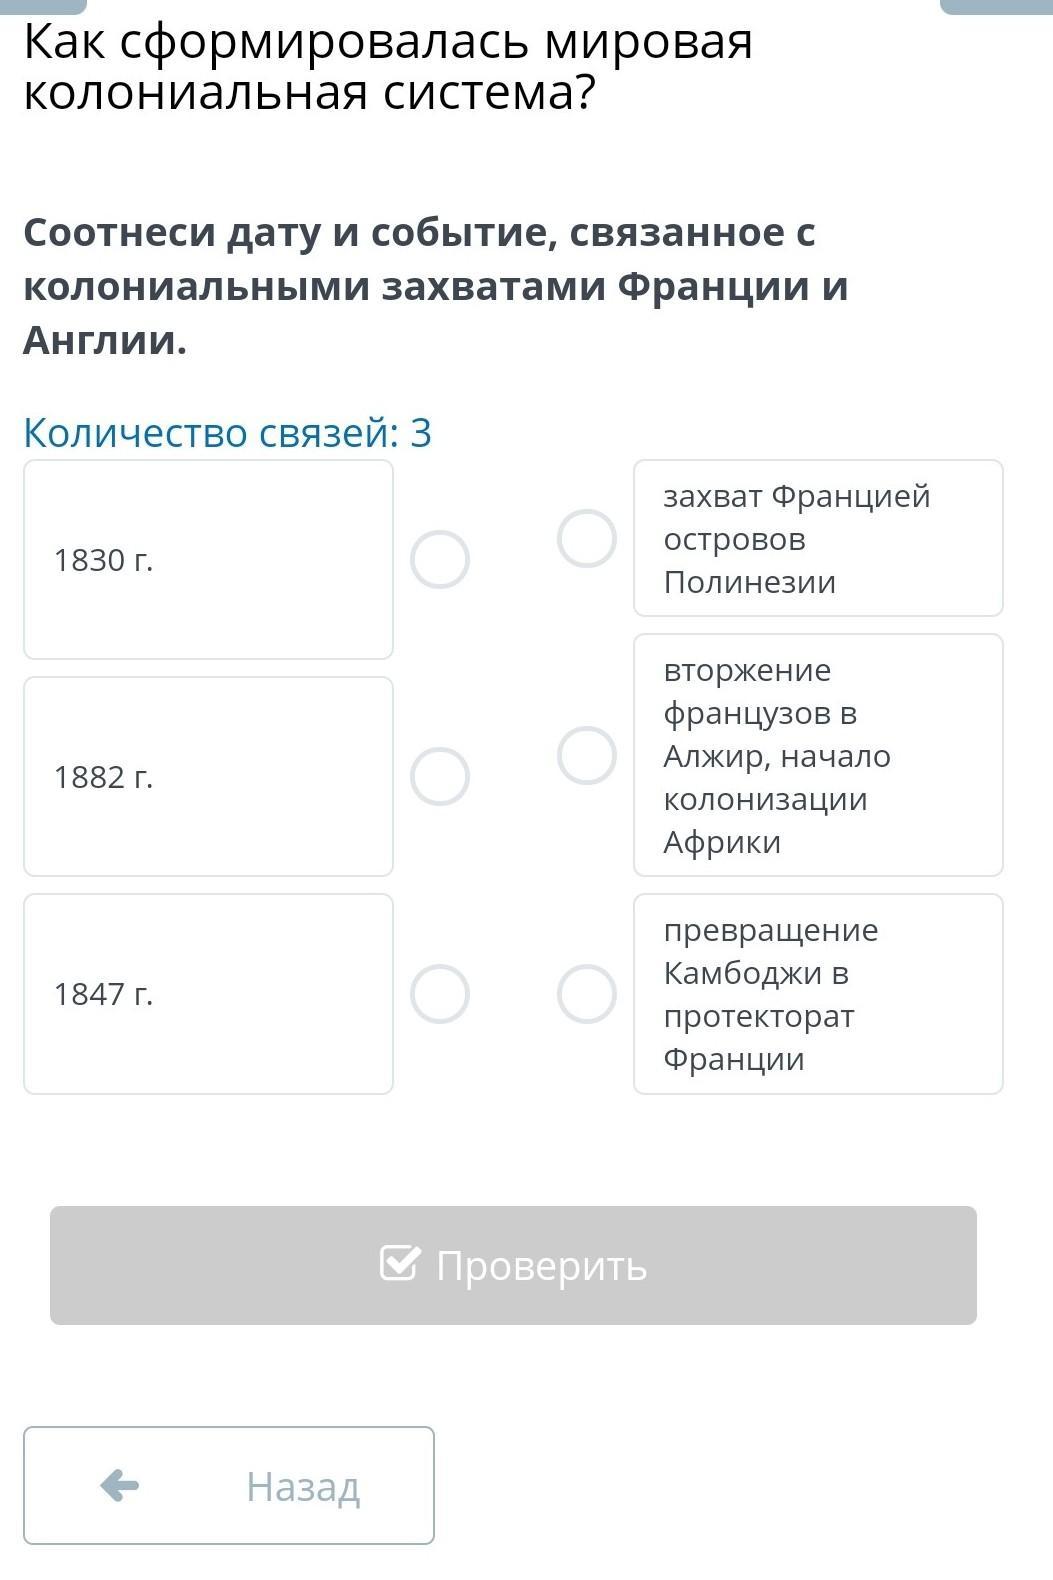Viewport: 1053px width, 1580px height.
Task: Select the connector circle next to 1882 г.
Action: pos(440,777)
